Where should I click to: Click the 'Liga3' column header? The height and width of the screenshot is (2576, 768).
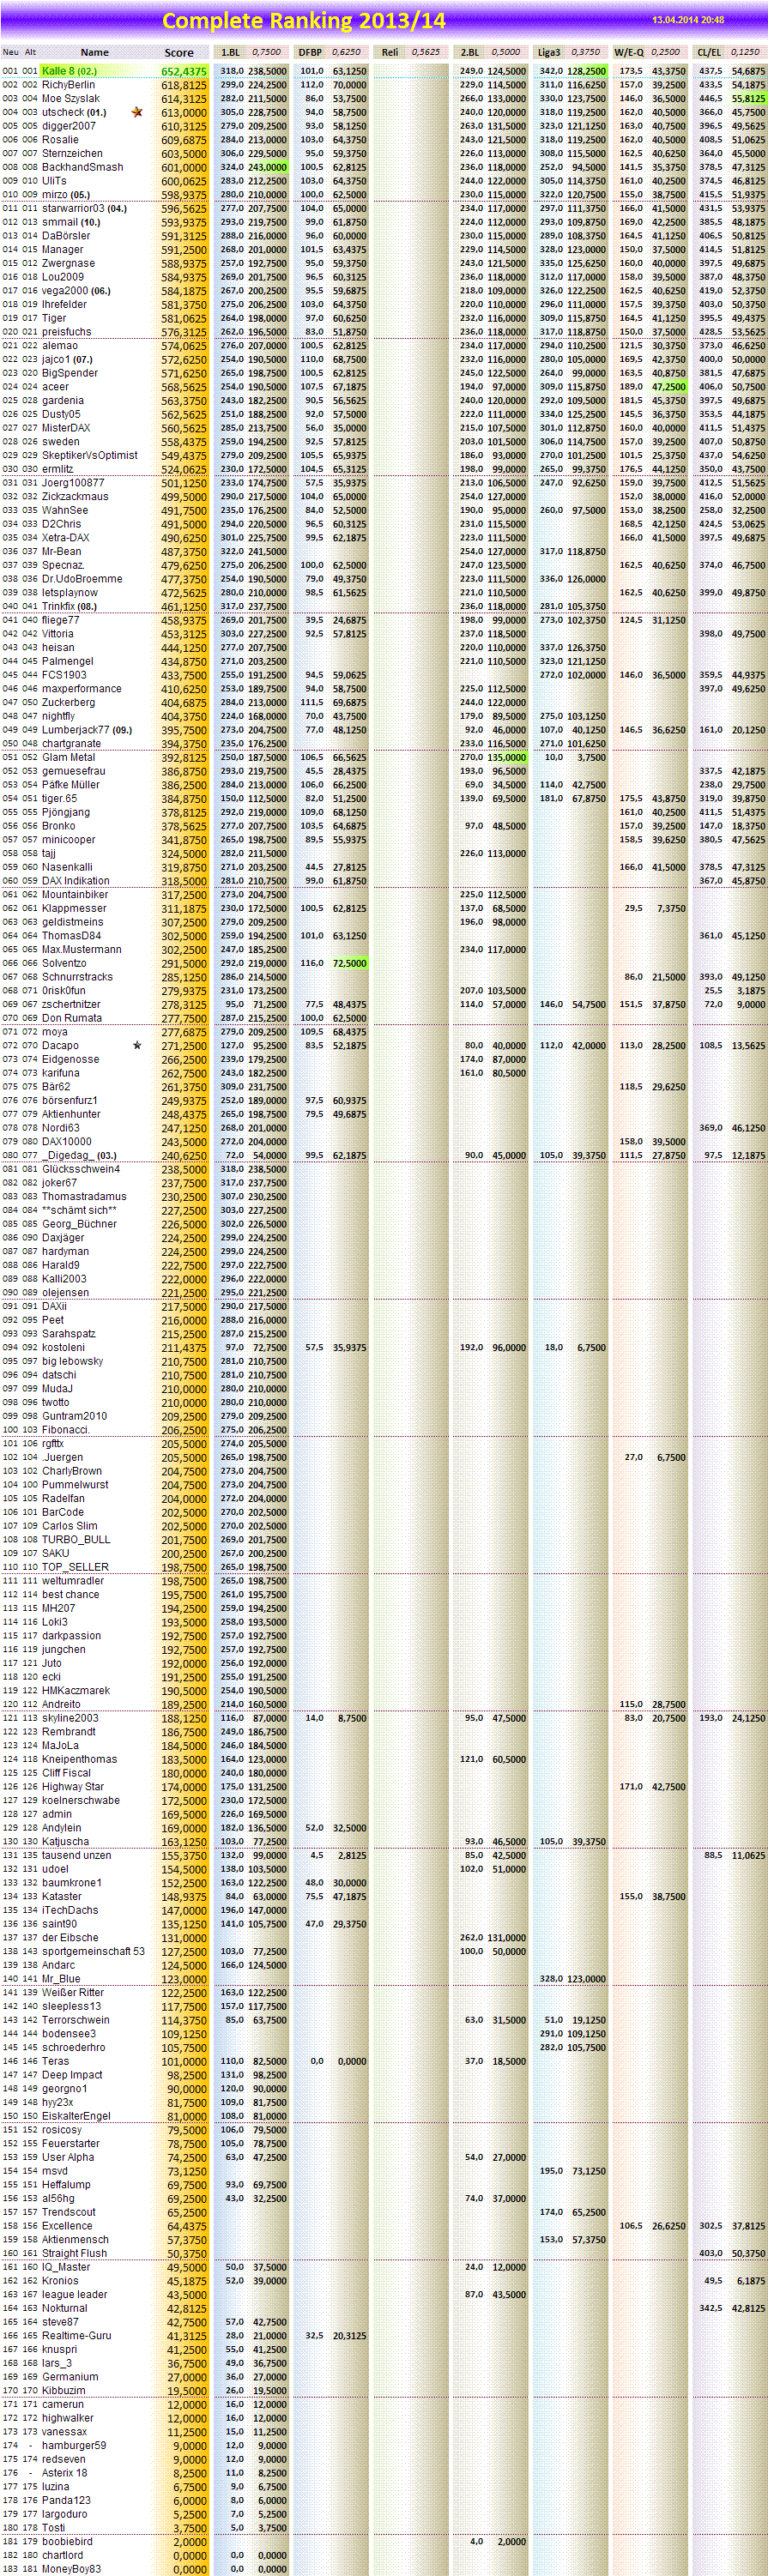[x=549, y=52]
